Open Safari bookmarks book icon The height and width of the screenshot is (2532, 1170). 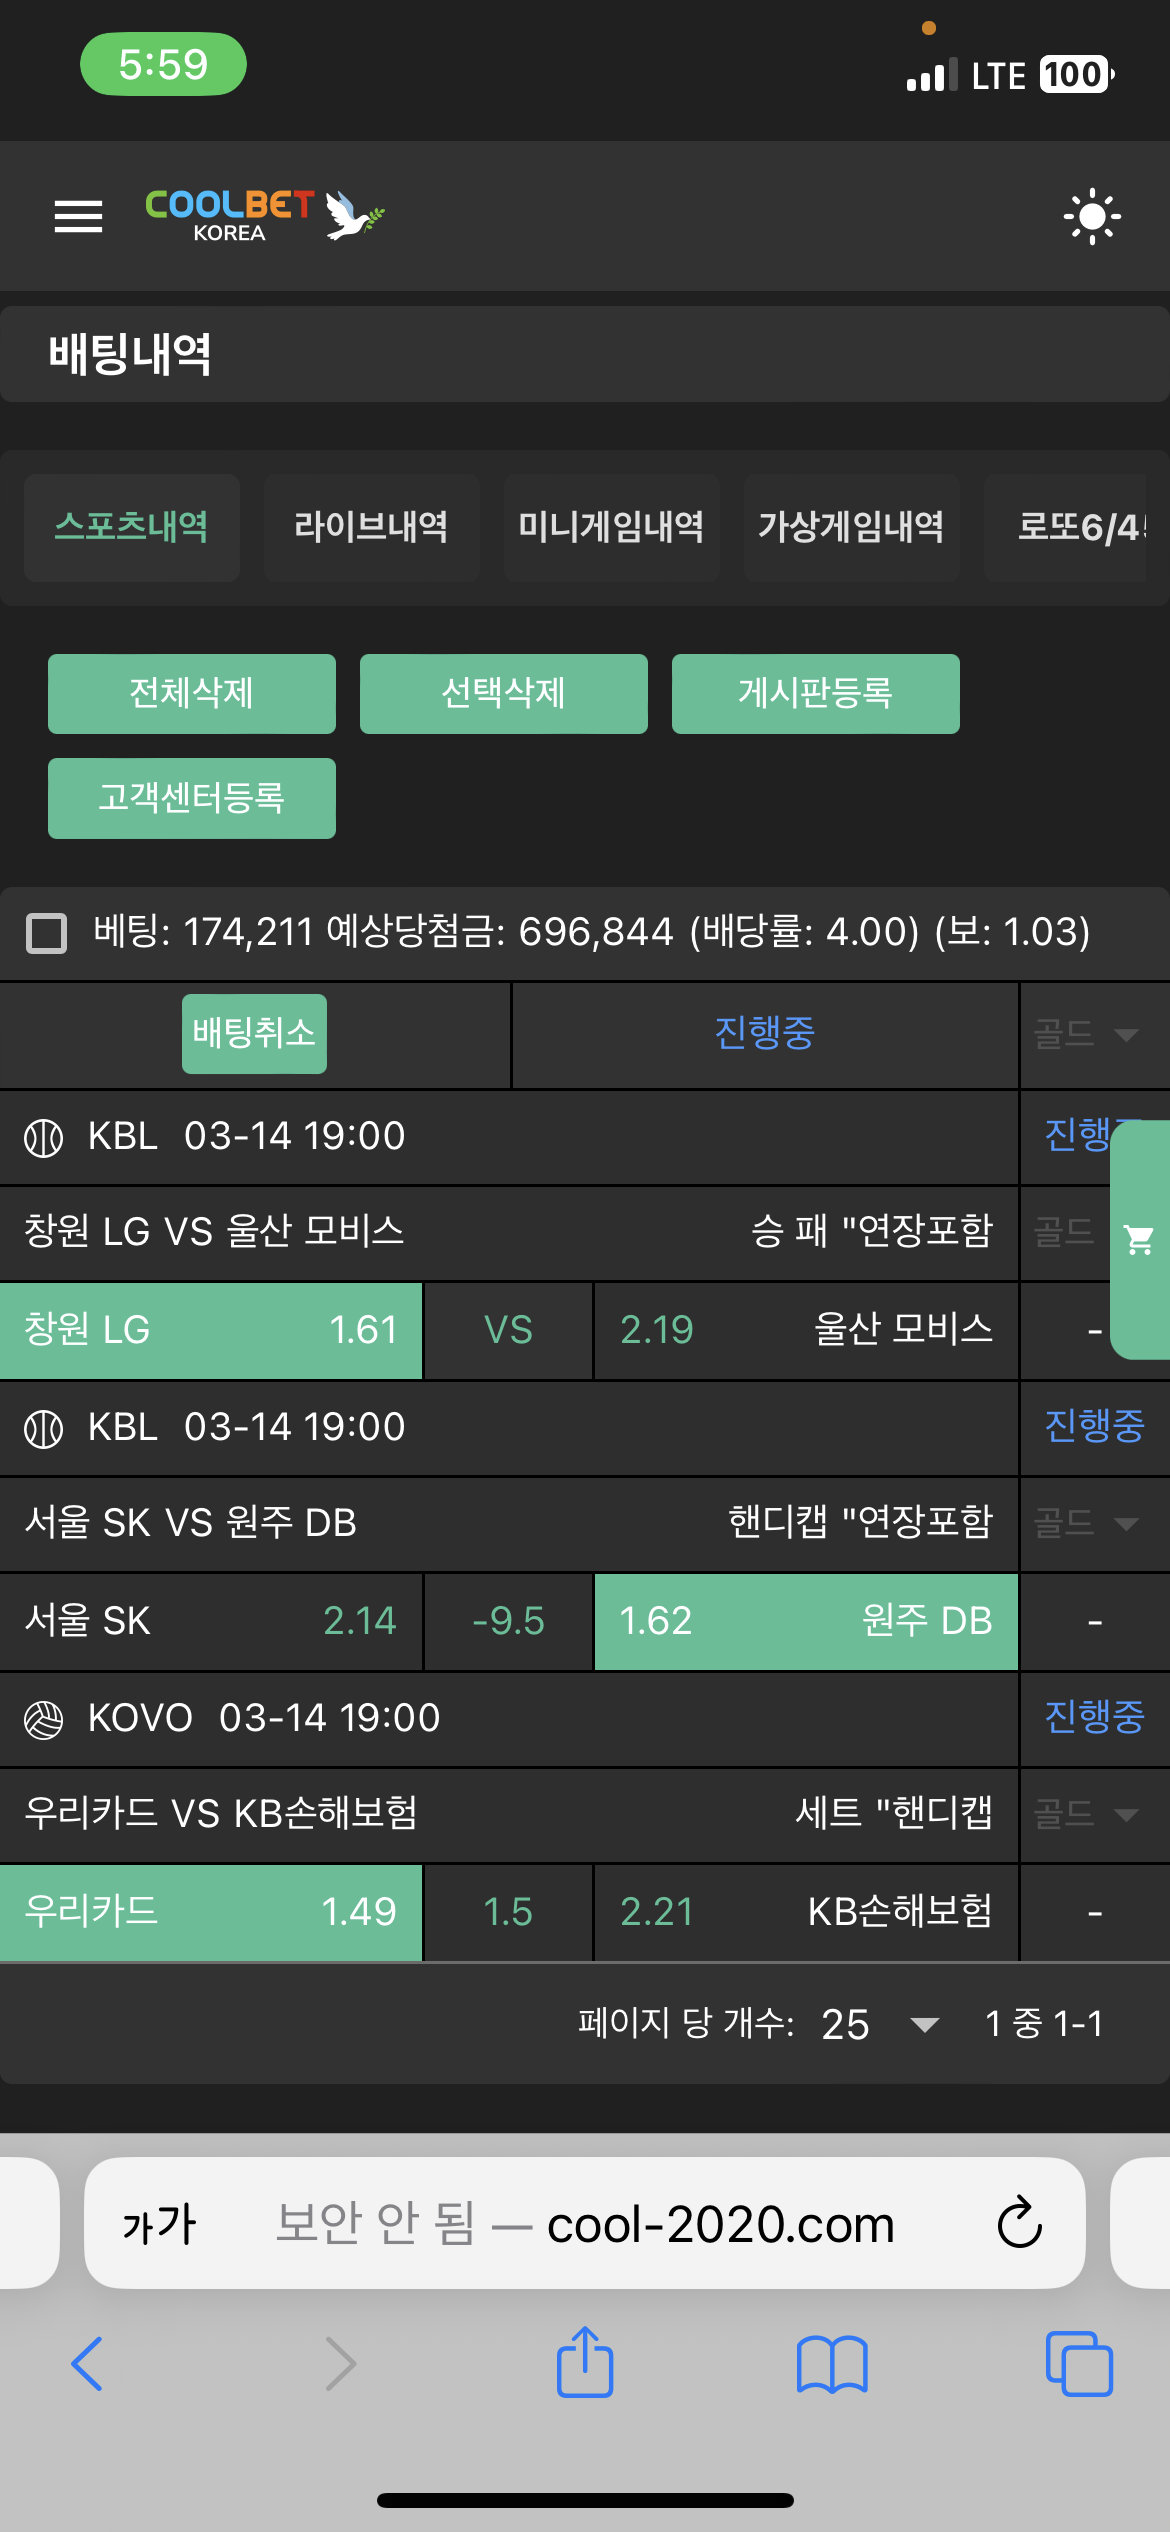tap(832, 2364)
